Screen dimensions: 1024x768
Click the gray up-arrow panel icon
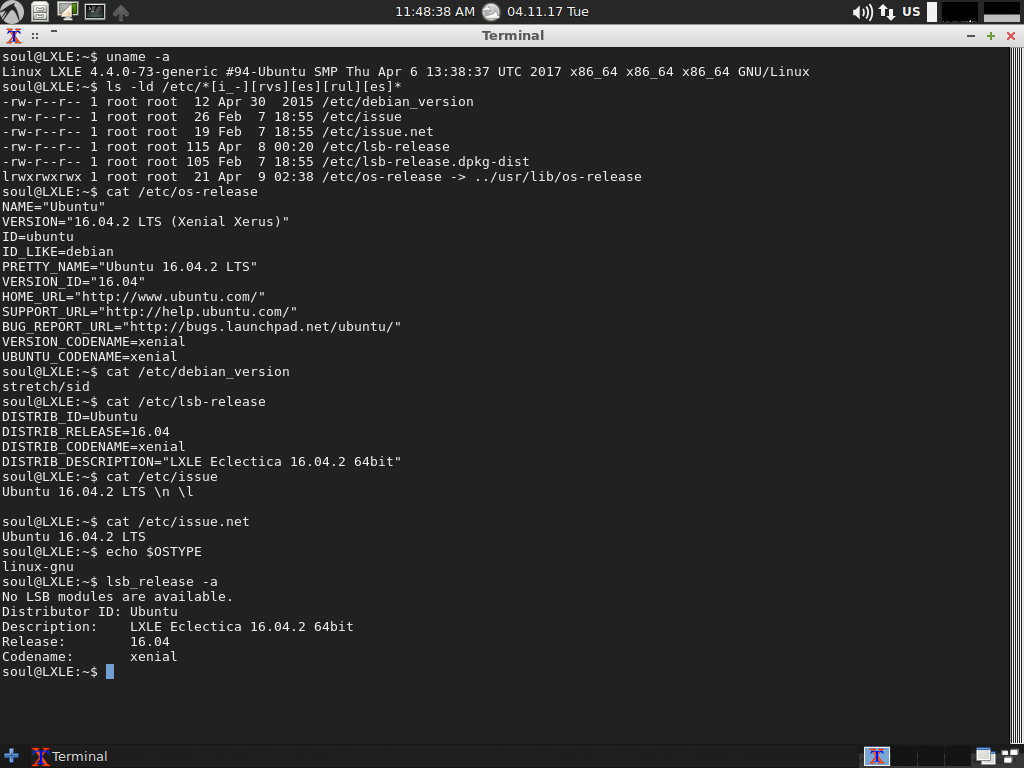(x=121, y=12)
